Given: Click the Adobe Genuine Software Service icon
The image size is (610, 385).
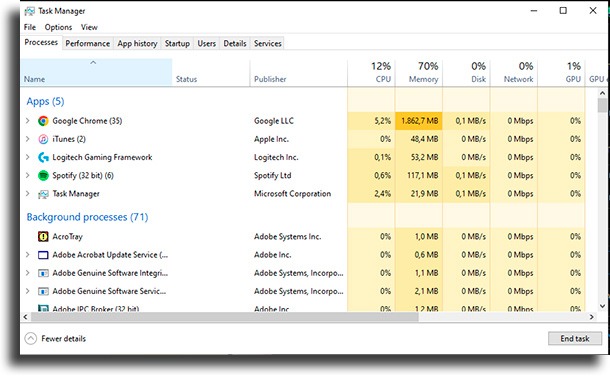Looking at the screenshot, I should click(43, 291).
